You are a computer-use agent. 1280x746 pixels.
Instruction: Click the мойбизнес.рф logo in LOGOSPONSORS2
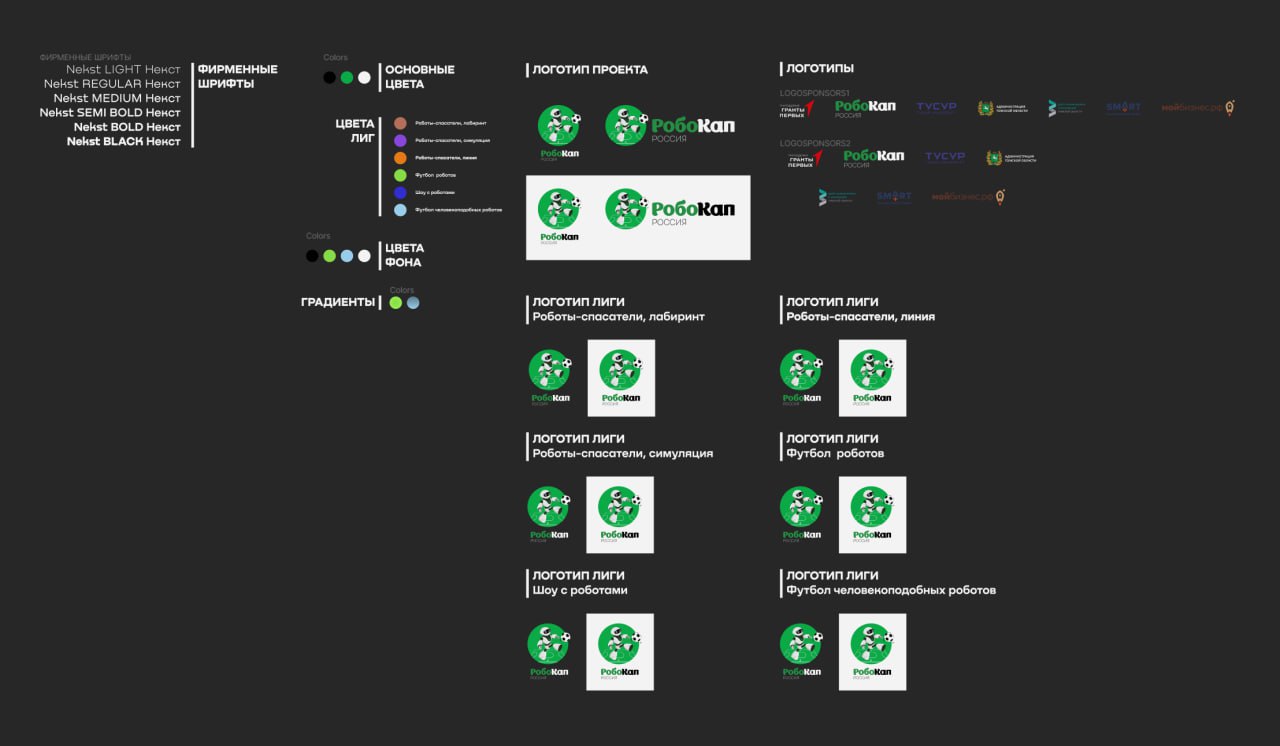coord(968,198)
